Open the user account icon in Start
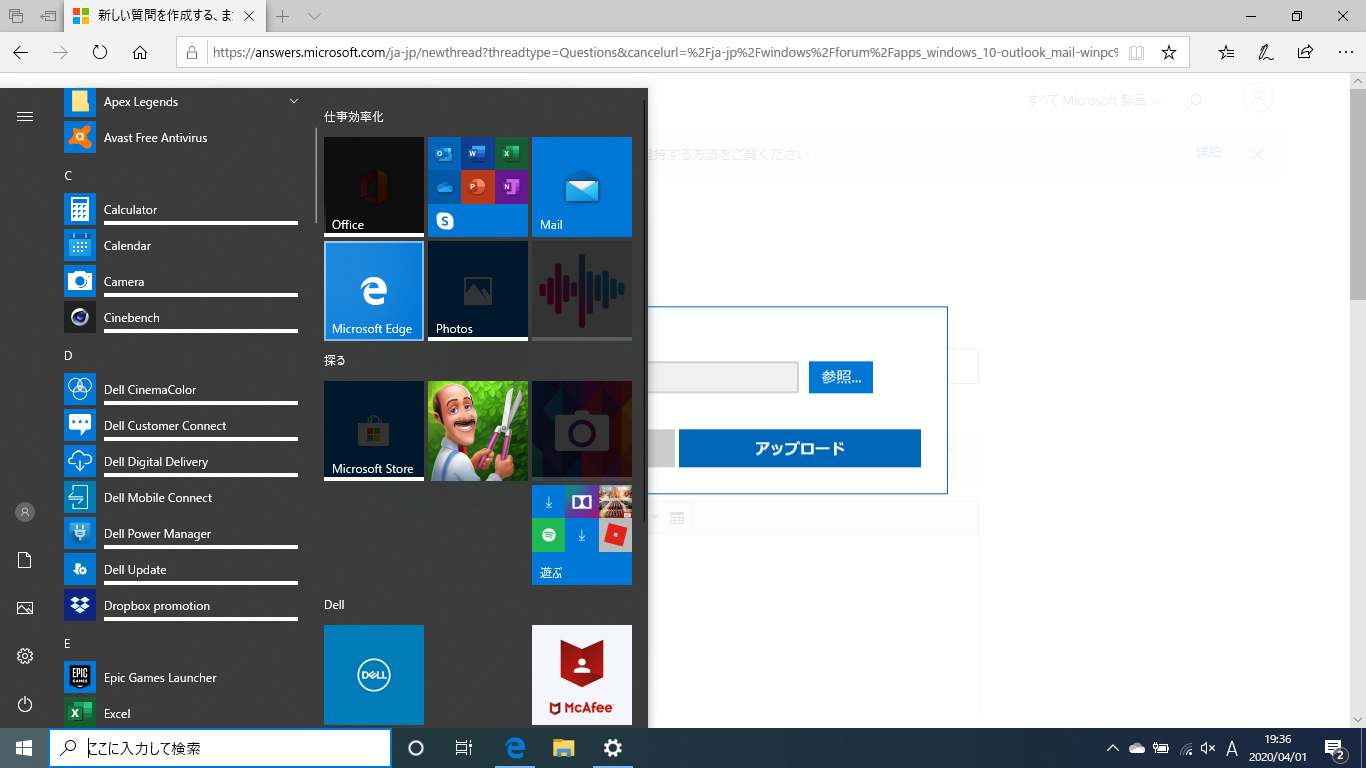The image size is (1366, 768). point(25,512)
